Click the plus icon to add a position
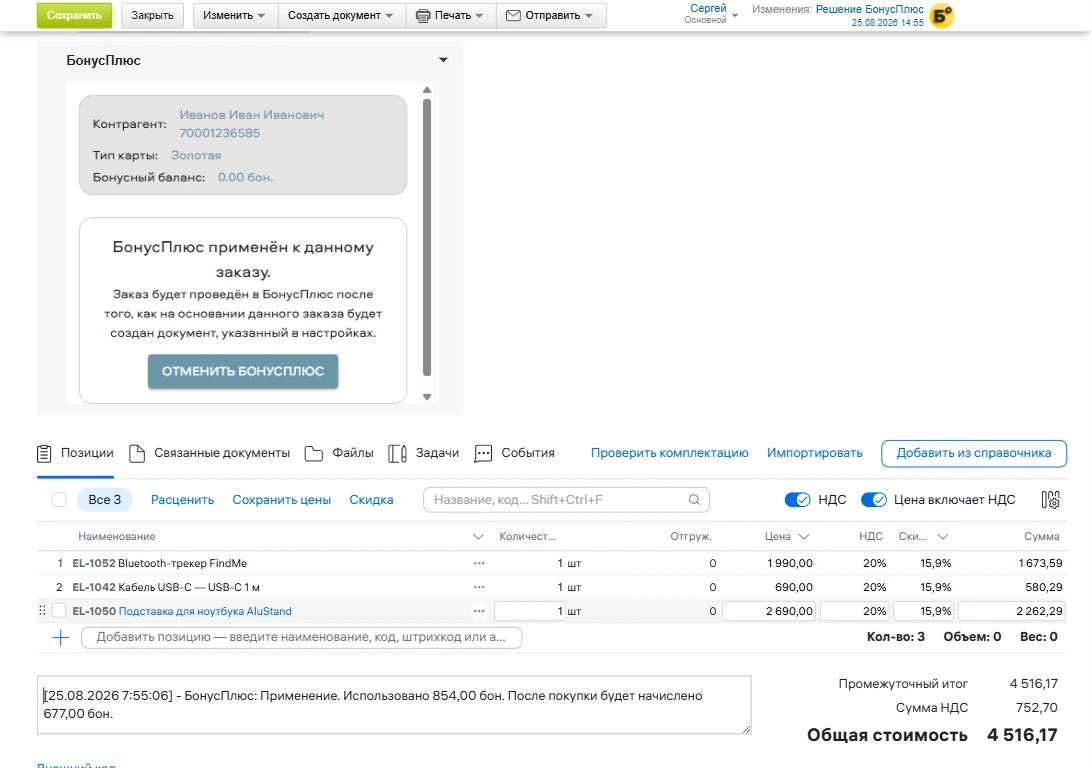This screenshot has height=768, width=1092. click(61, 637)
